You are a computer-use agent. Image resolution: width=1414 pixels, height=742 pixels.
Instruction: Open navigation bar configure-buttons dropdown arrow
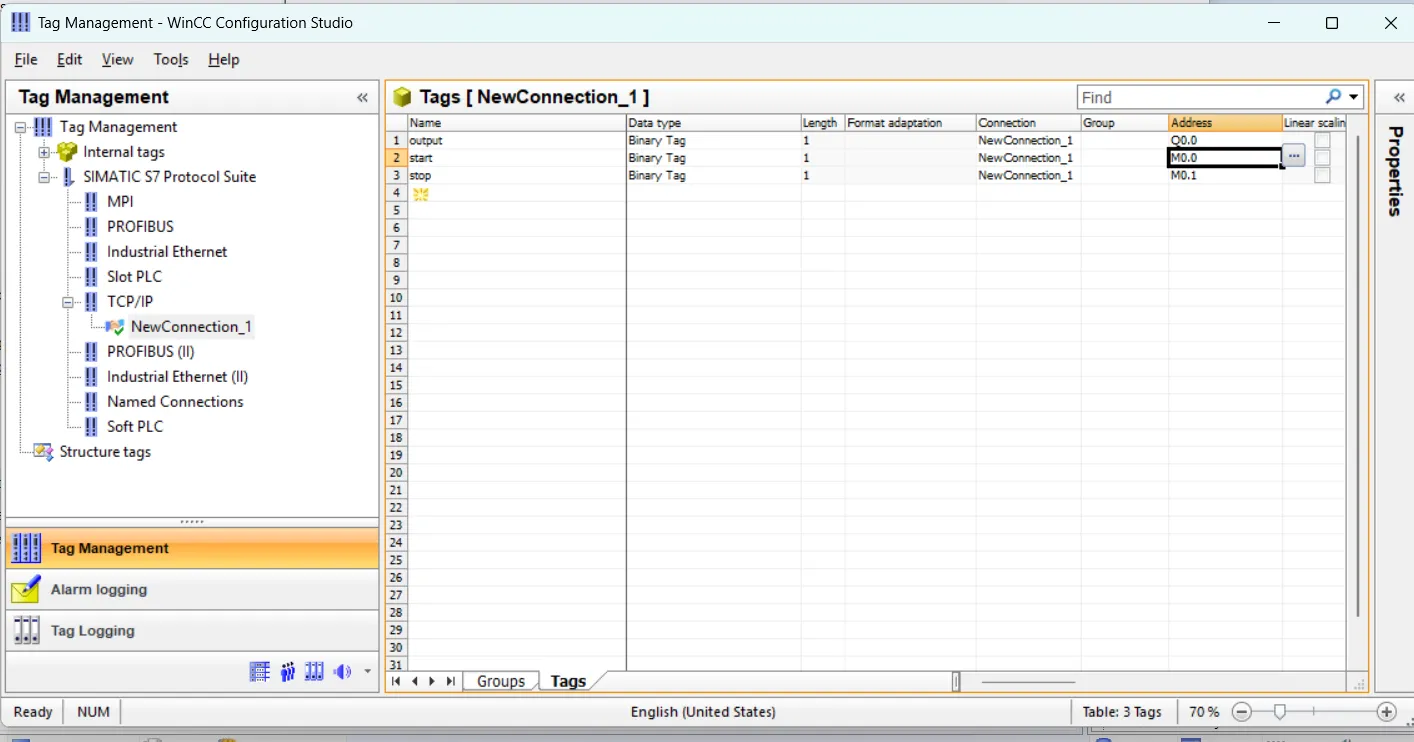tap(368, 672)
